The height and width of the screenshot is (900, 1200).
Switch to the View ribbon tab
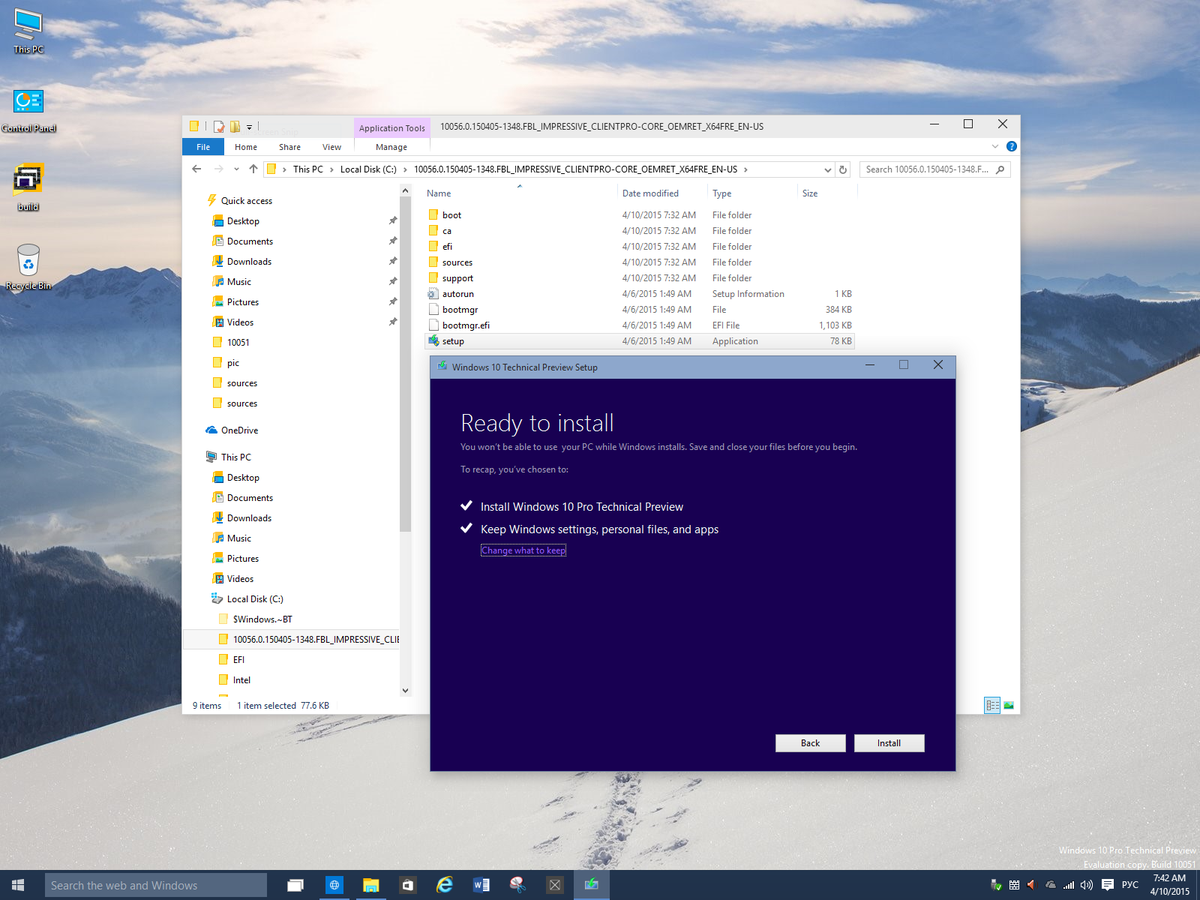[331, 147]
